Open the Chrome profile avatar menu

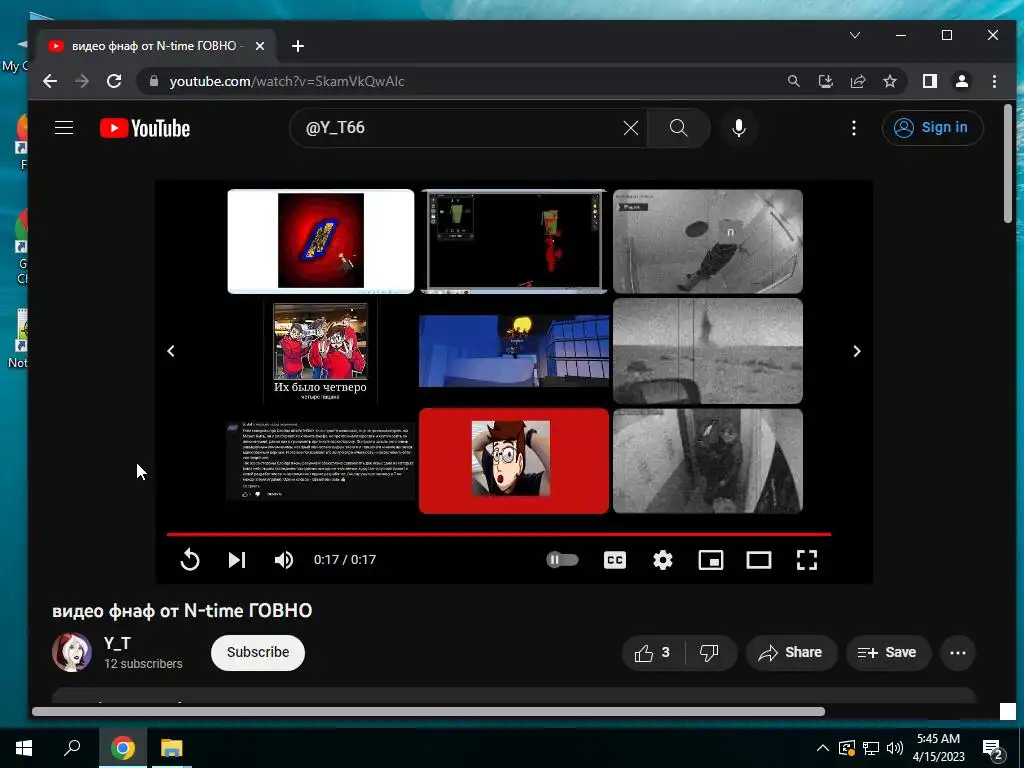click(962, 81)
